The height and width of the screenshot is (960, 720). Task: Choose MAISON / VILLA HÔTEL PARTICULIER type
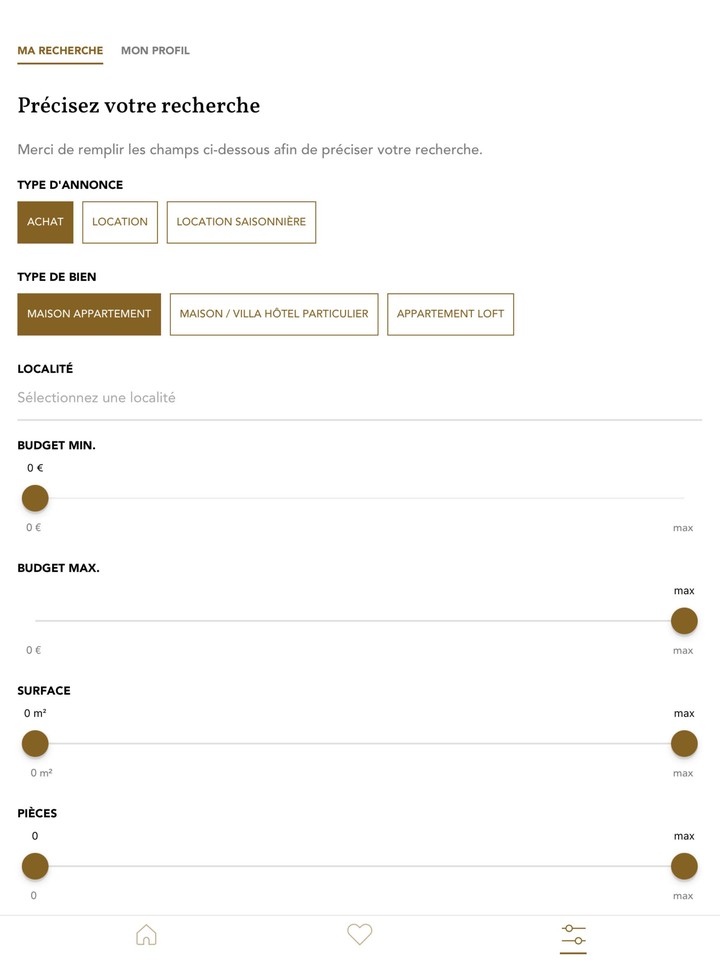[273, 314]
